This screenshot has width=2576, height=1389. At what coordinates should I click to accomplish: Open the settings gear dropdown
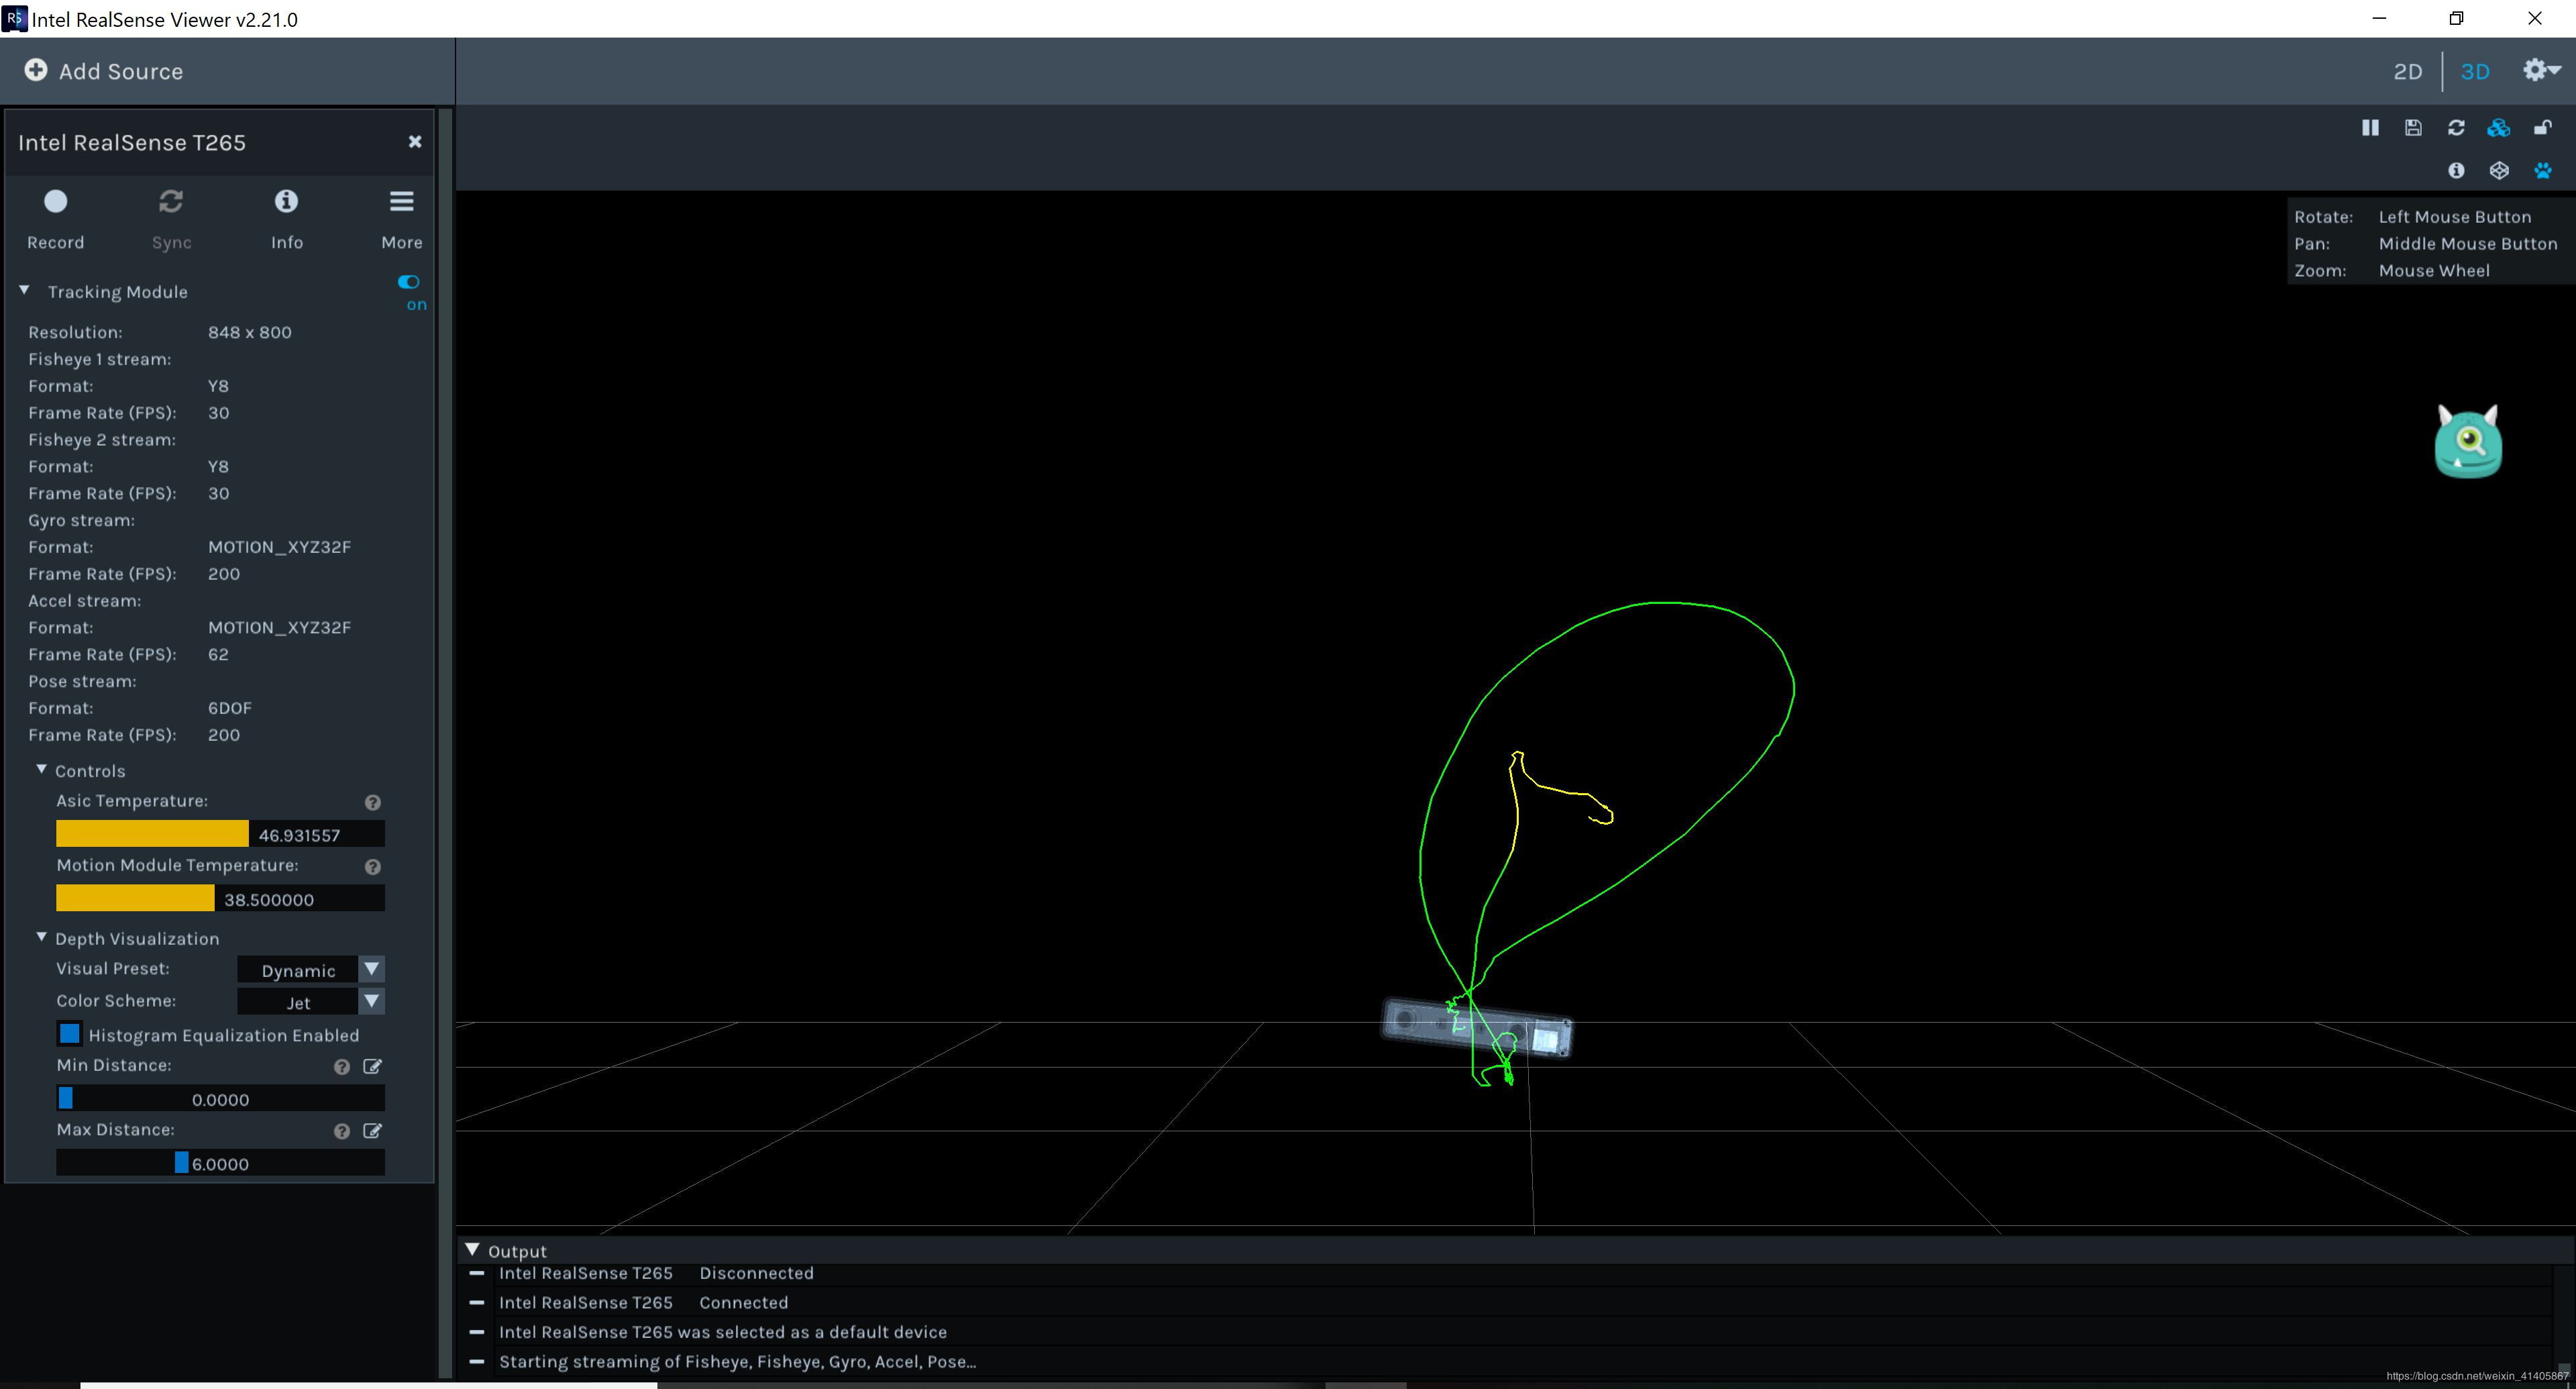pos(2539,70)
